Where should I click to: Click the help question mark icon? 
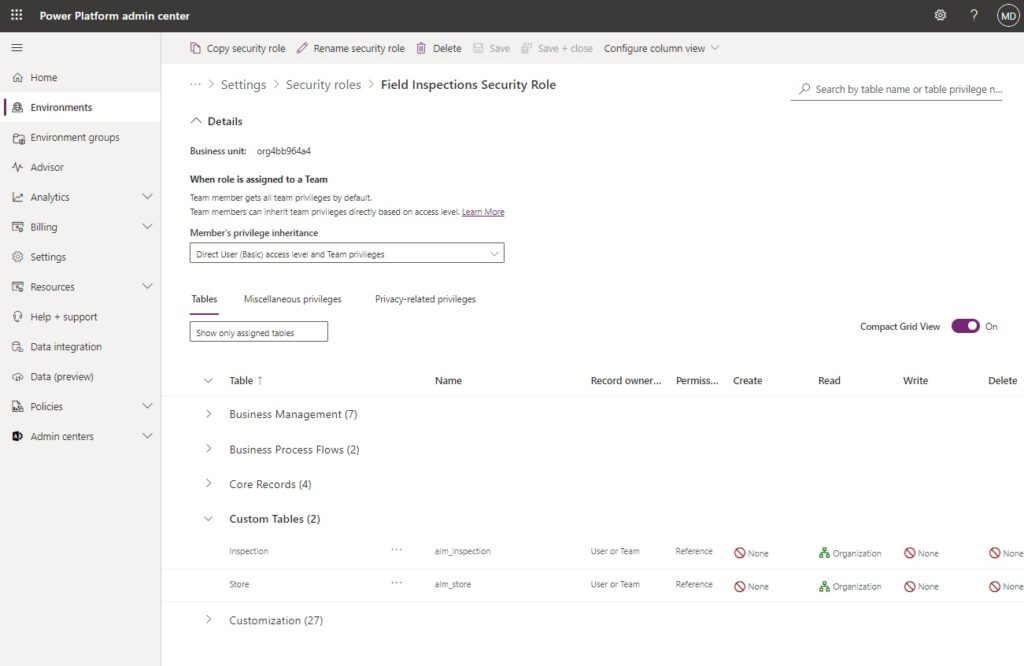974,15
